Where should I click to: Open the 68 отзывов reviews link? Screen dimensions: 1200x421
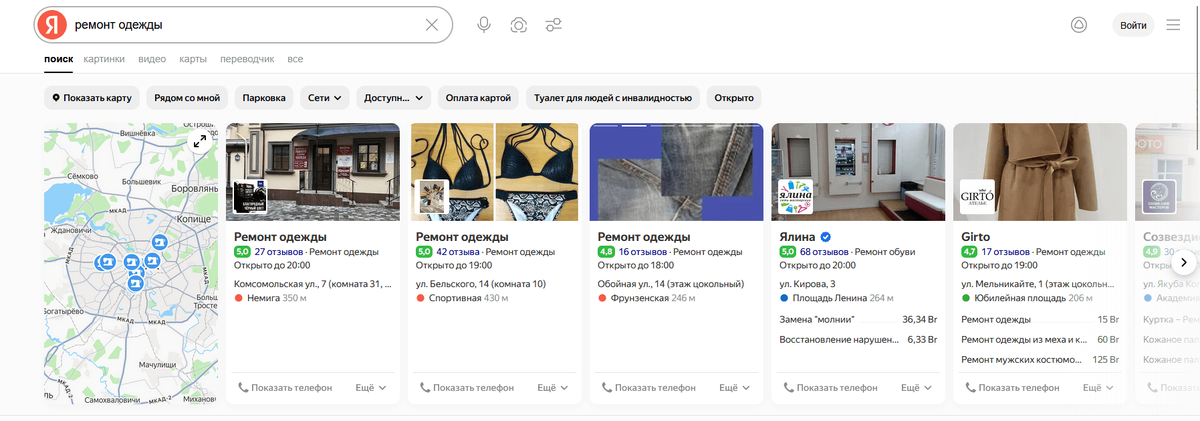pos(825,252)
